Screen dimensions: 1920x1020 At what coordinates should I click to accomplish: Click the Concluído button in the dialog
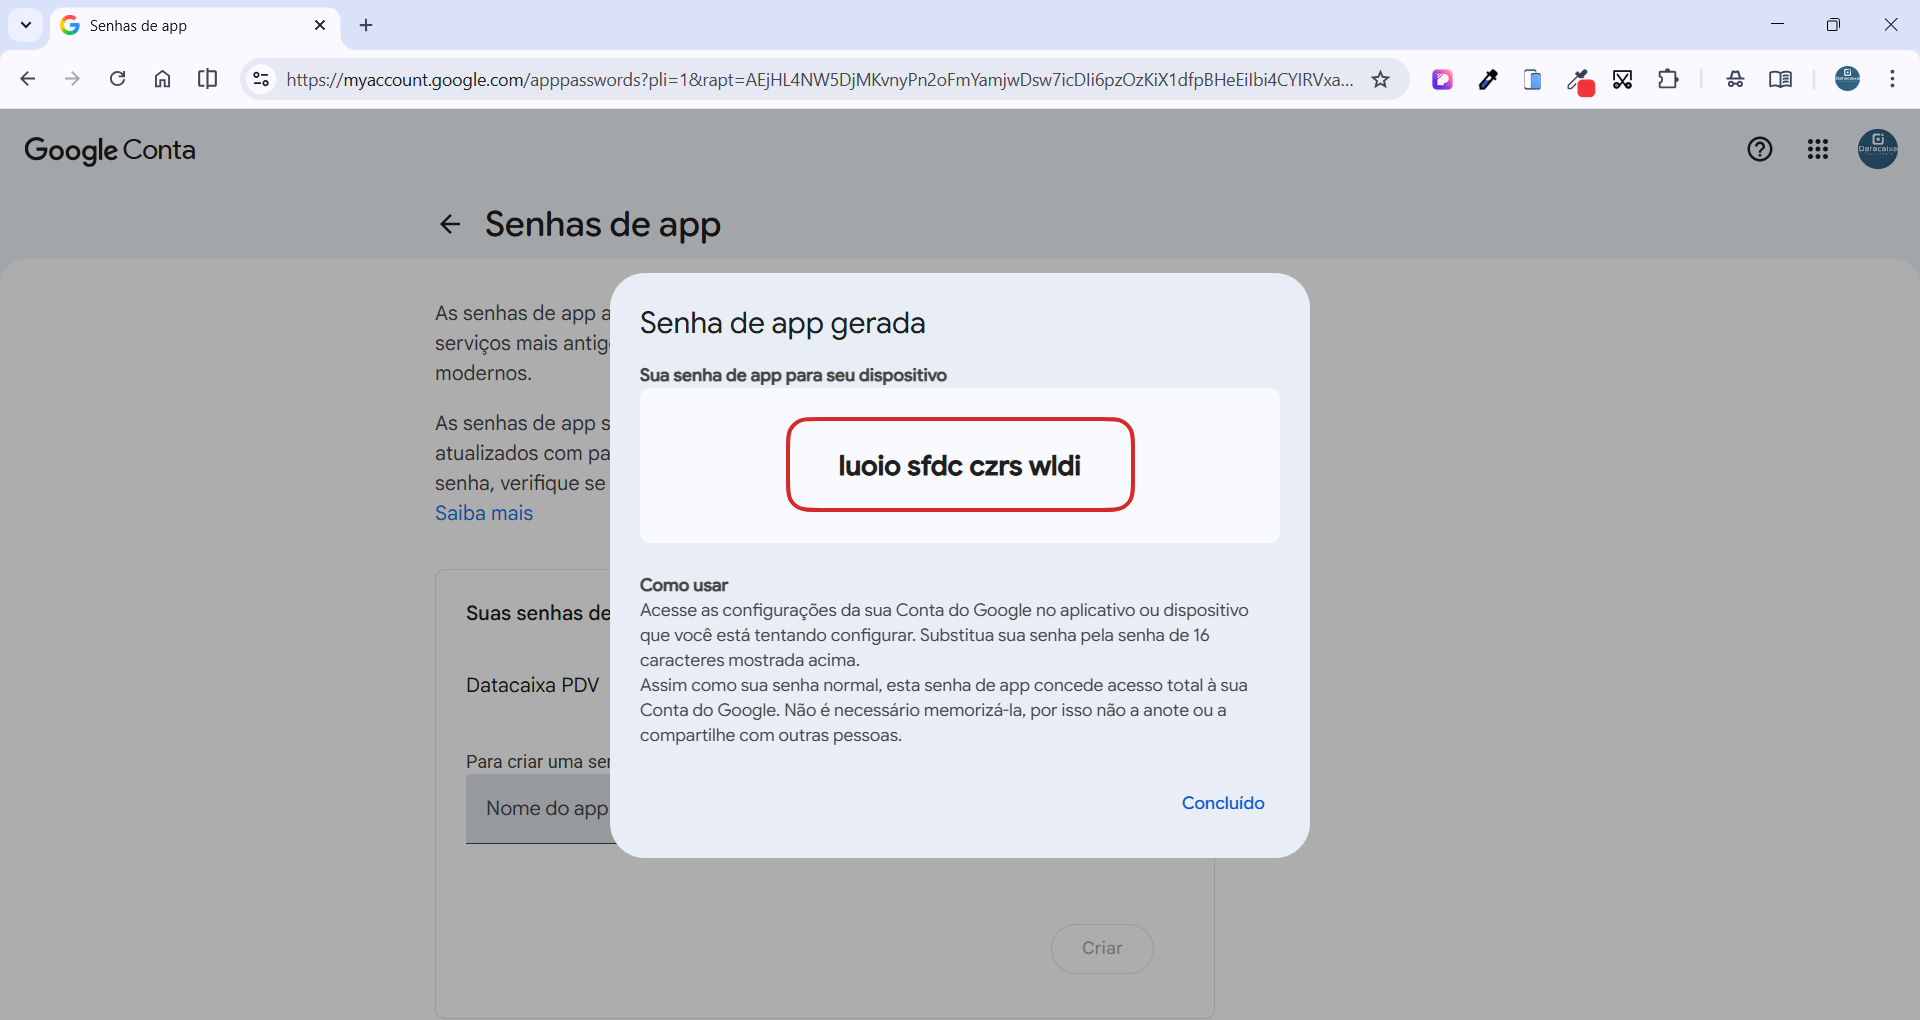(x=1223, y=803)
